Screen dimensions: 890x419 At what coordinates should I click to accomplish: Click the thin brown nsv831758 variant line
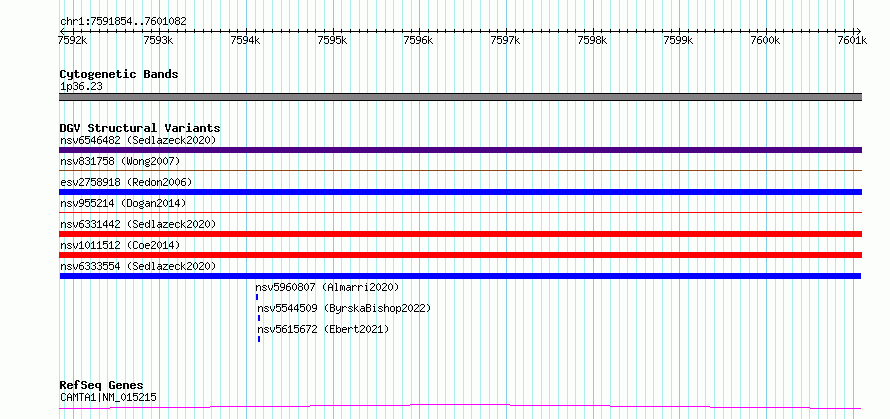[460, 171]
